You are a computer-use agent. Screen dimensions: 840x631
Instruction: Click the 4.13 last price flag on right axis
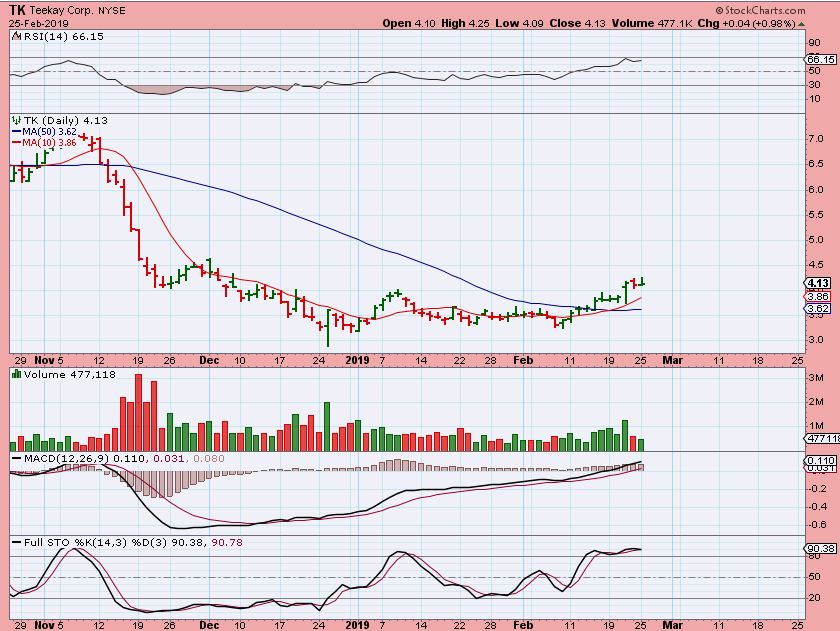818,283
